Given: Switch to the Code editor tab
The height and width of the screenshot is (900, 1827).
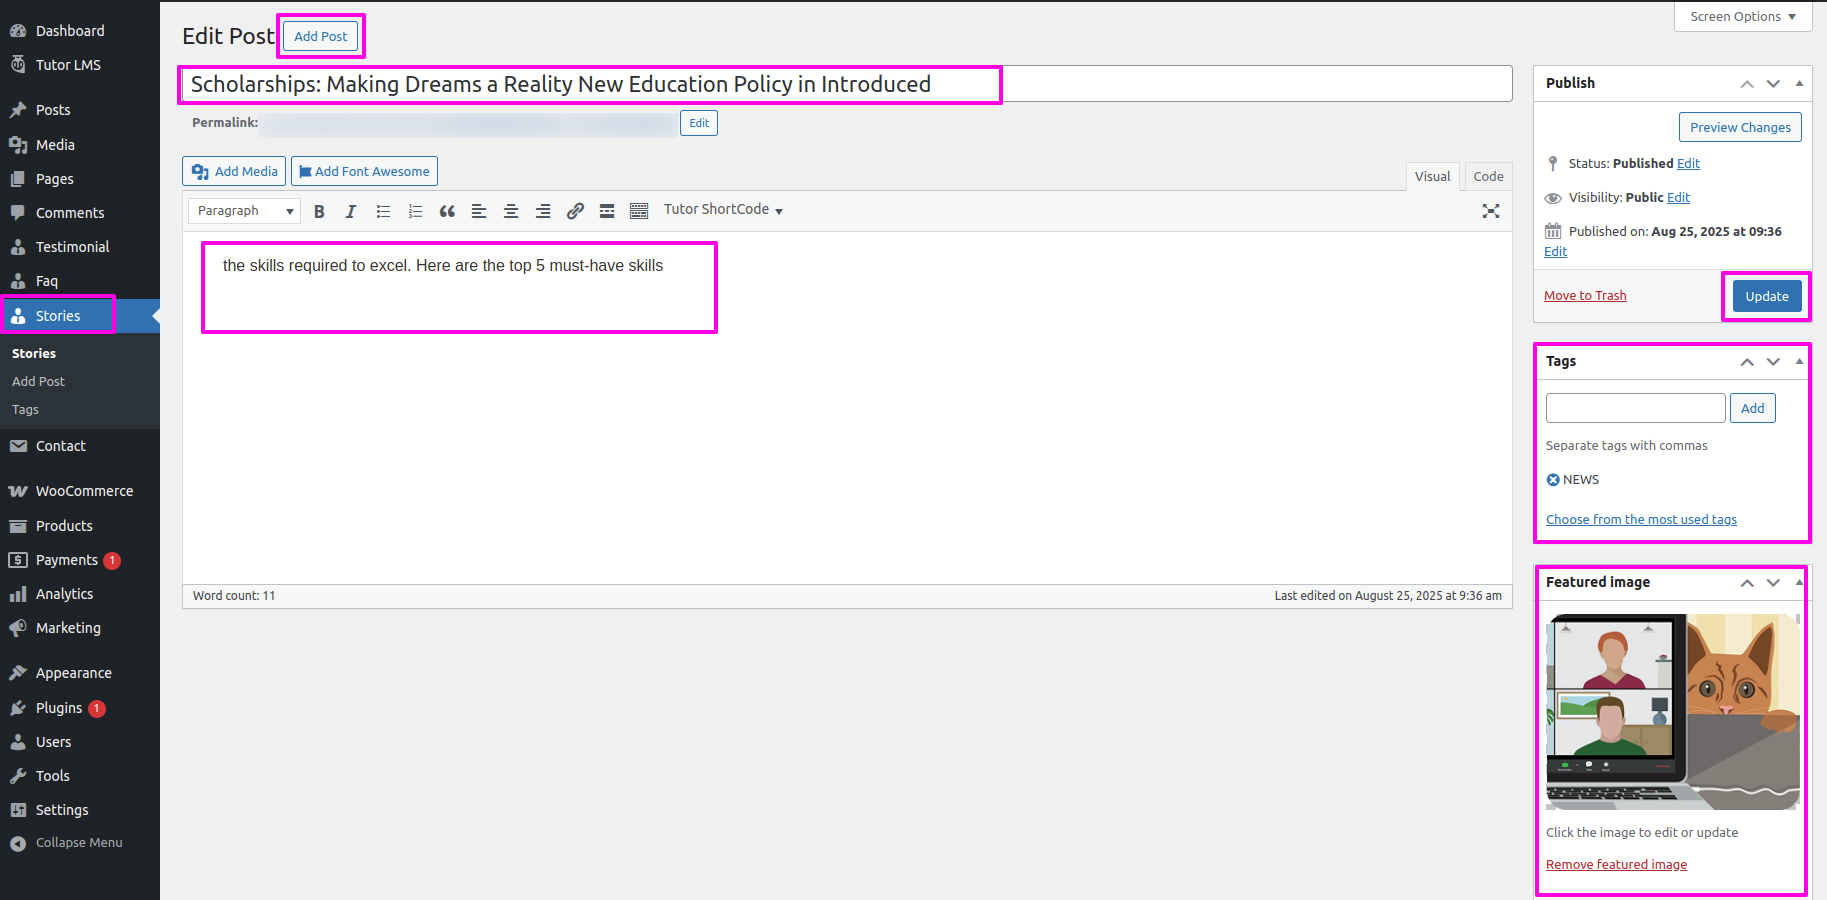Looking at the screenshot, I should pyautogui.click(x=1487, y=176).
